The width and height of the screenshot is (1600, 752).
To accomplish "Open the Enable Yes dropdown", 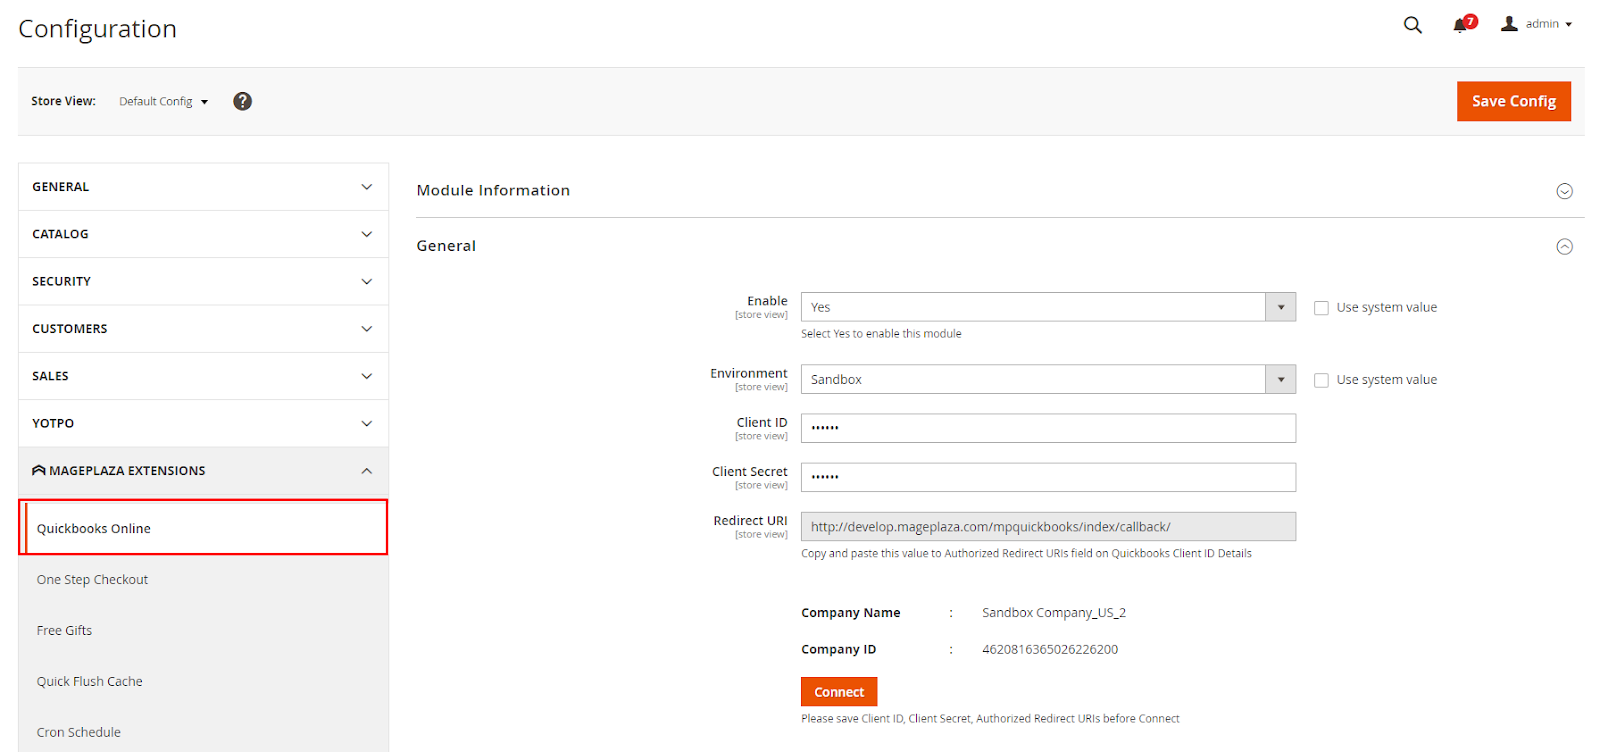I will tap(1047, 307).
